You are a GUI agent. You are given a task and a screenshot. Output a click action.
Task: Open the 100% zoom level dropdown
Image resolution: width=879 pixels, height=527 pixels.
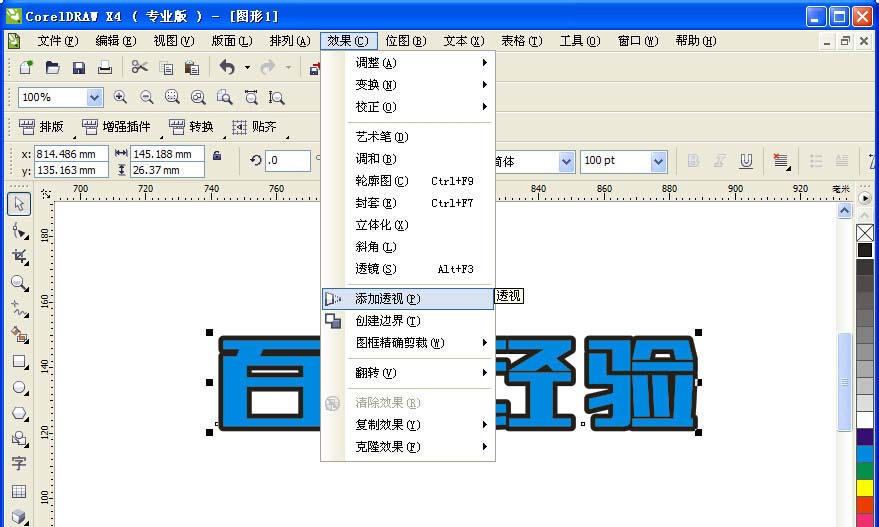[x=94, y=98]
